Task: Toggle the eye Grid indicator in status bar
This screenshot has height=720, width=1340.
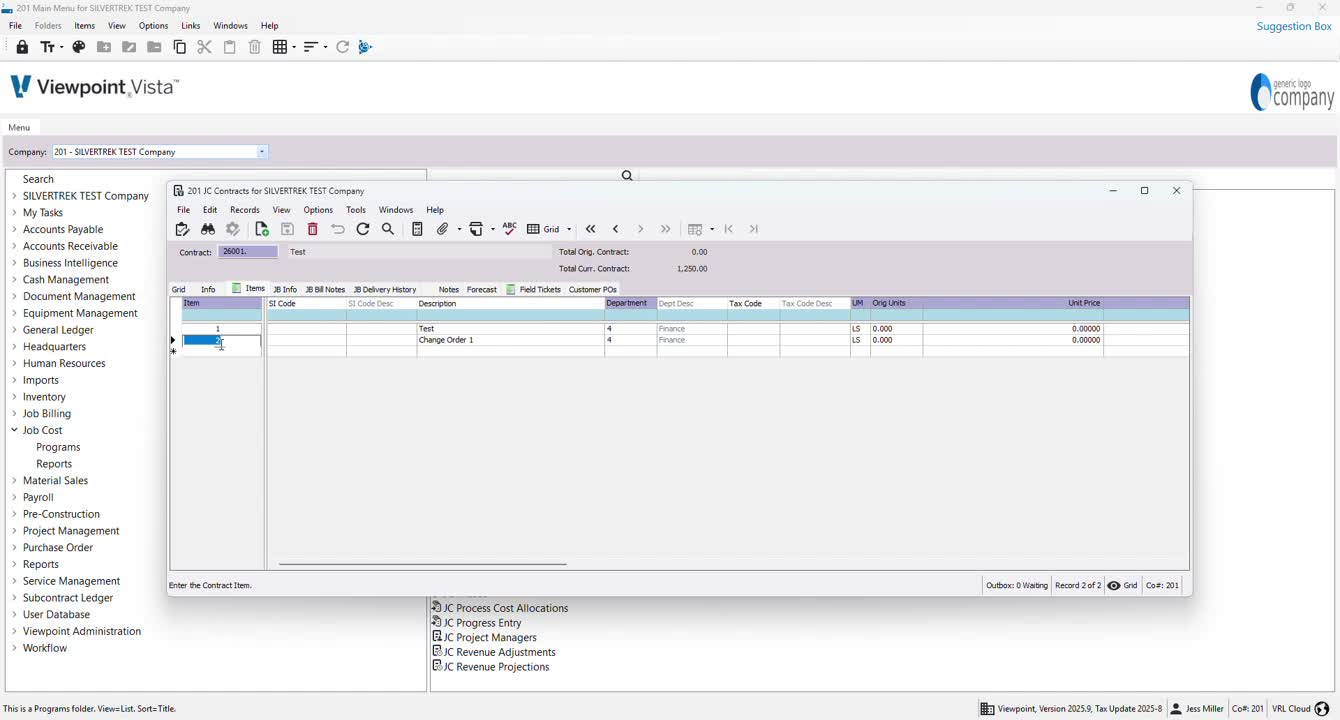Action: click(x=1123, y=586)
